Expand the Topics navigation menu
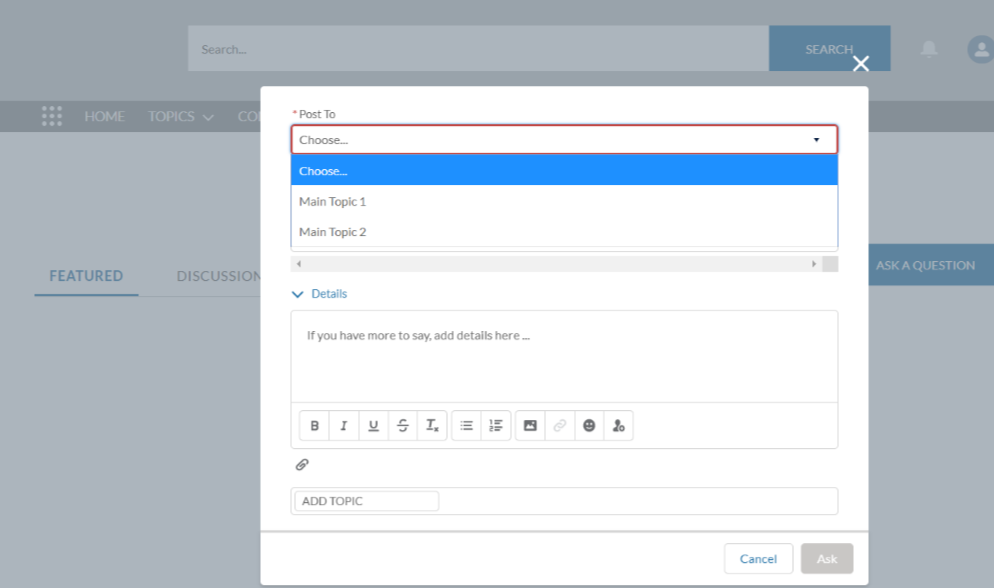994x588 pixels. click(181, 116)
